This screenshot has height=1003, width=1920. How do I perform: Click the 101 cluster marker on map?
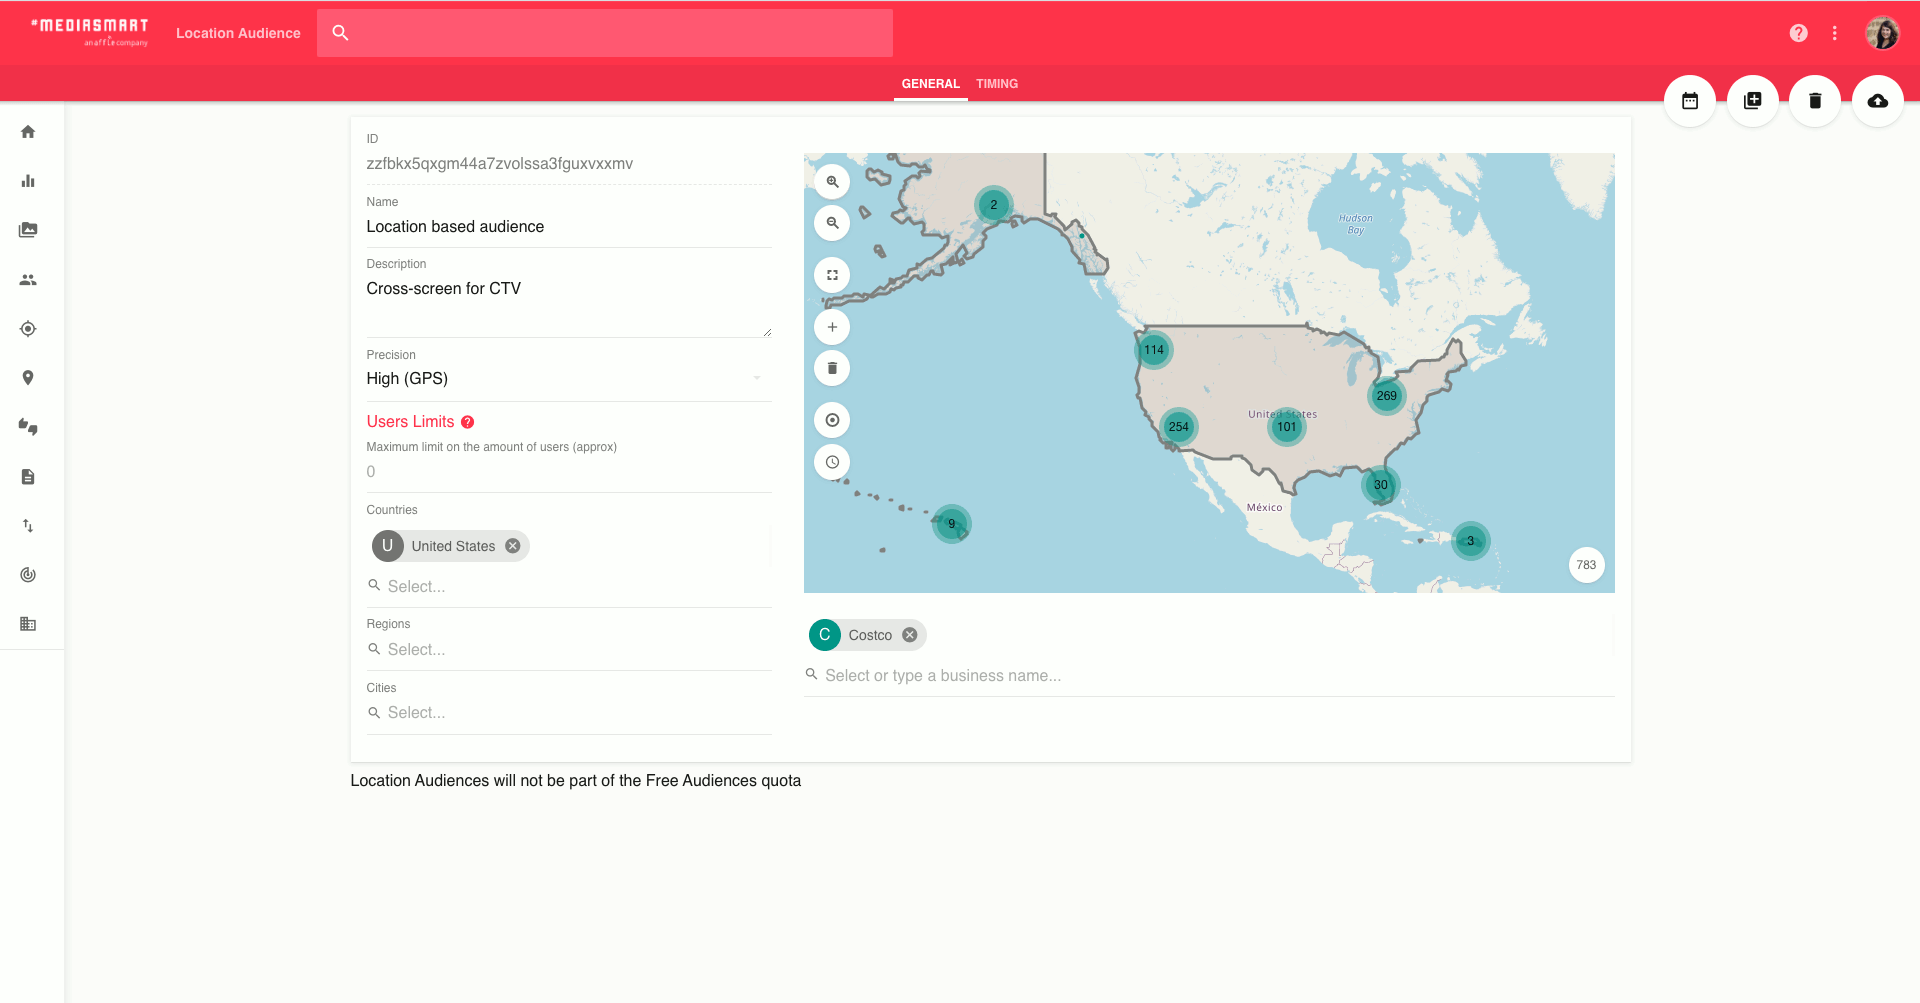[x=1287, y=427]
